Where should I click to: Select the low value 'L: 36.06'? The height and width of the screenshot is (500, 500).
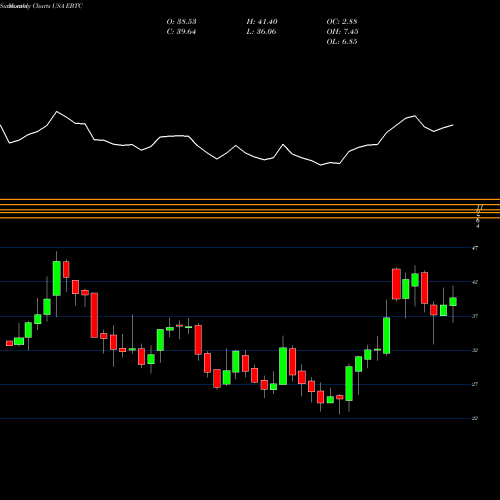(x=261, y=32)
